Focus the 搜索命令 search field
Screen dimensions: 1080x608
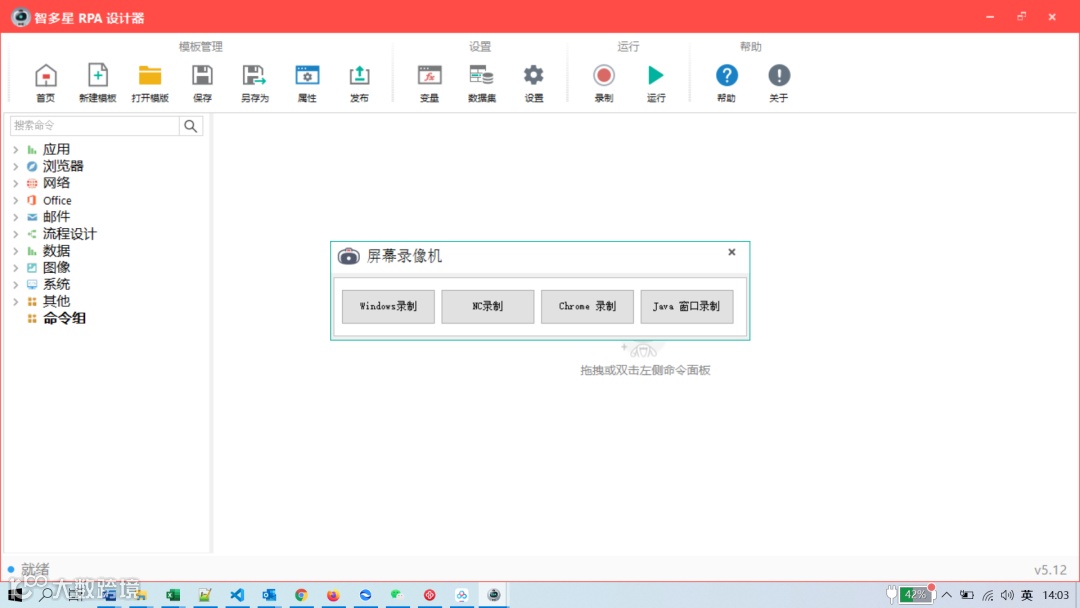[95, 126]
